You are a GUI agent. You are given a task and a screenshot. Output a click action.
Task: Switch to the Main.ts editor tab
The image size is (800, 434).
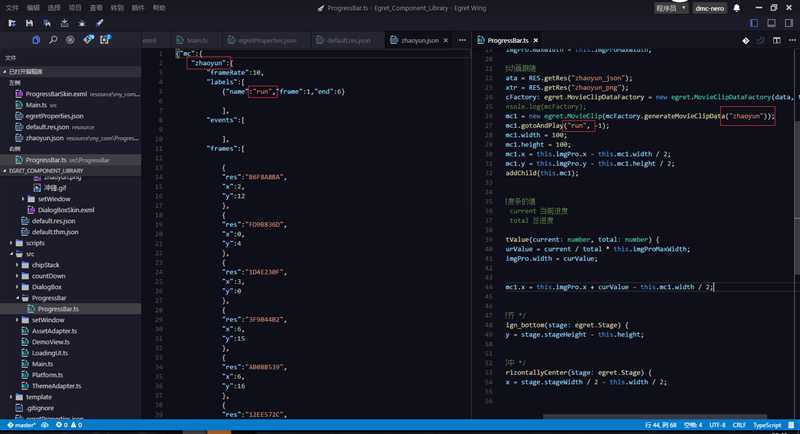[x=192, y=40]
